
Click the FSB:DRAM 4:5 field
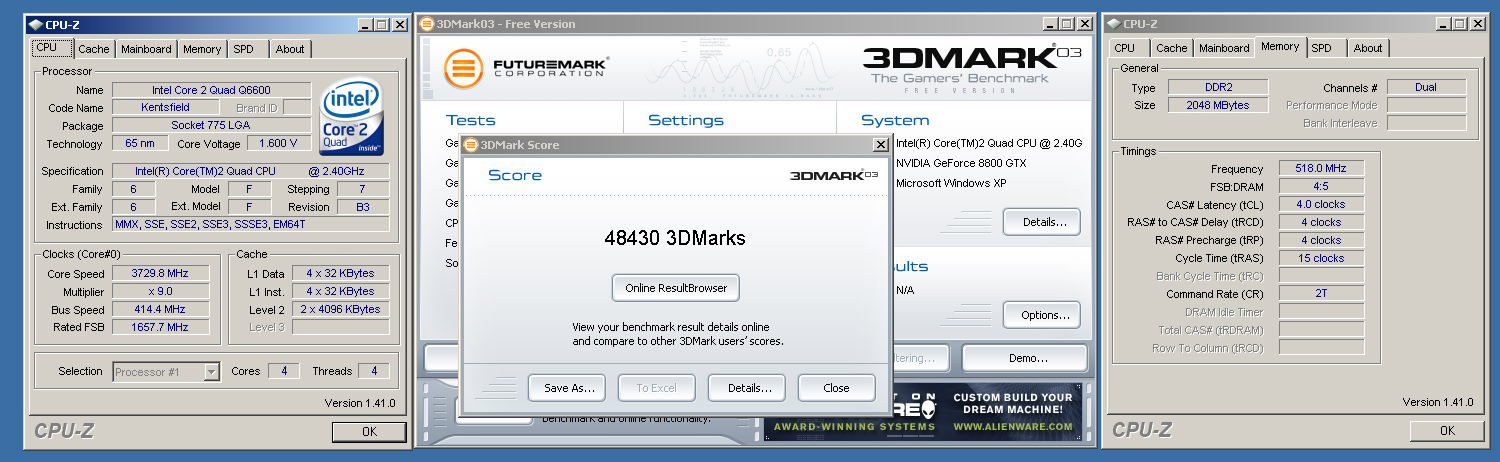1321,187
